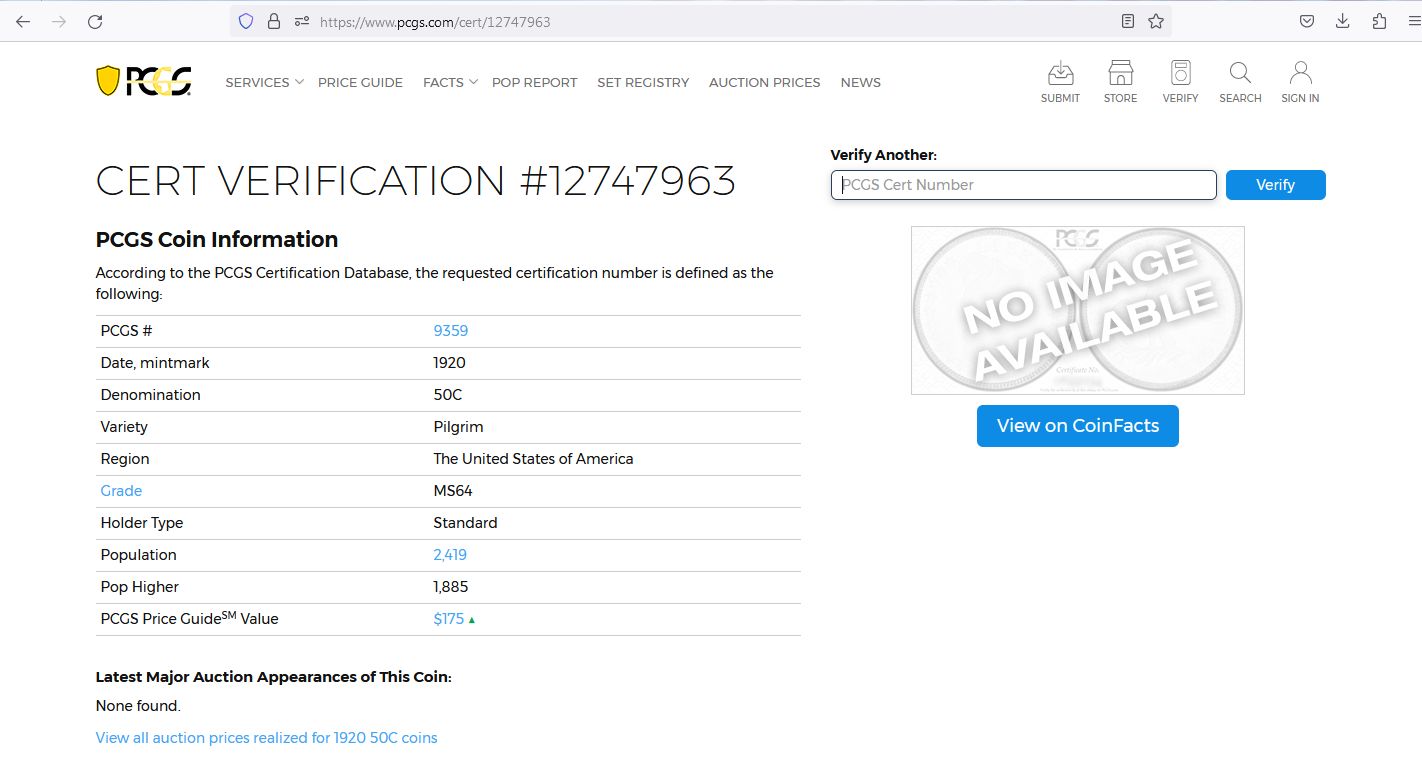1422x766 pixels.
Task: Go to PCGS home via logo
Action: pos(144,81)
